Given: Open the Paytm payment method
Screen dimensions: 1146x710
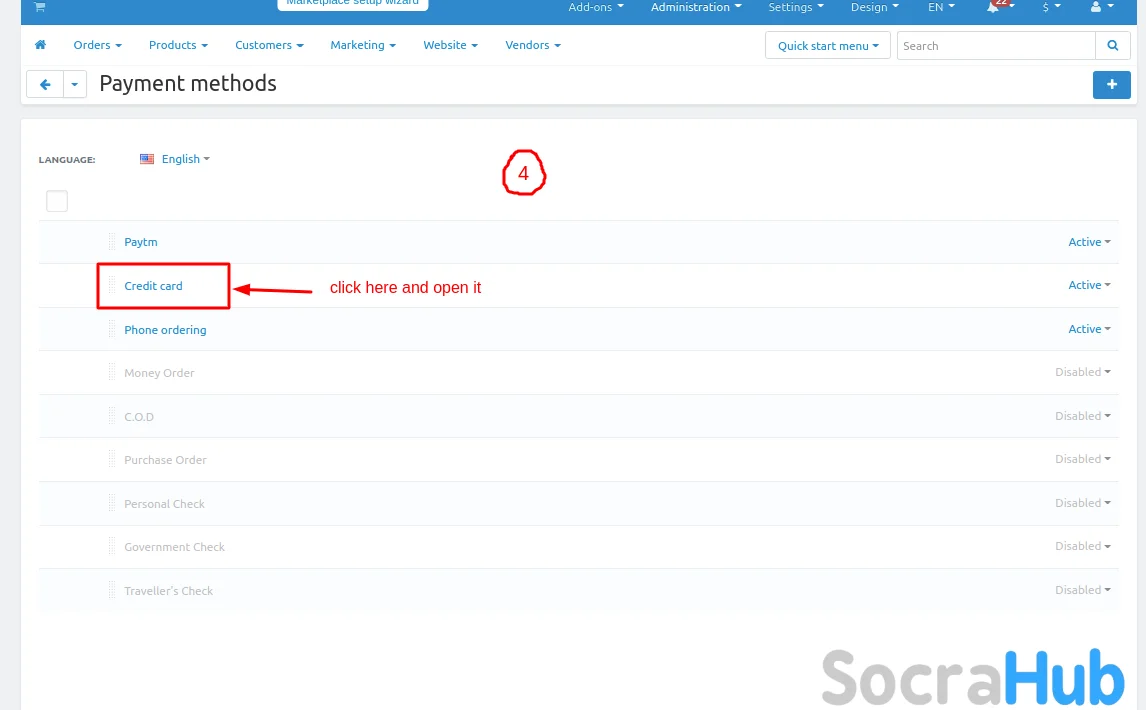Looking at the screenshot, I should [x=140, y=242].
